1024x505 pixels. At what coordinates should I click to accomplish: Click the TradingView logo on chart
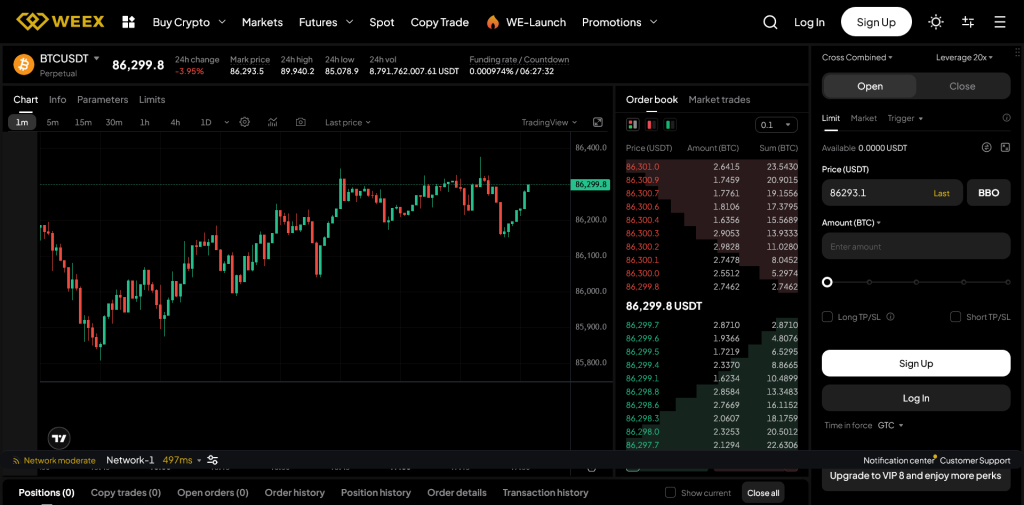[x=59, y=438]
